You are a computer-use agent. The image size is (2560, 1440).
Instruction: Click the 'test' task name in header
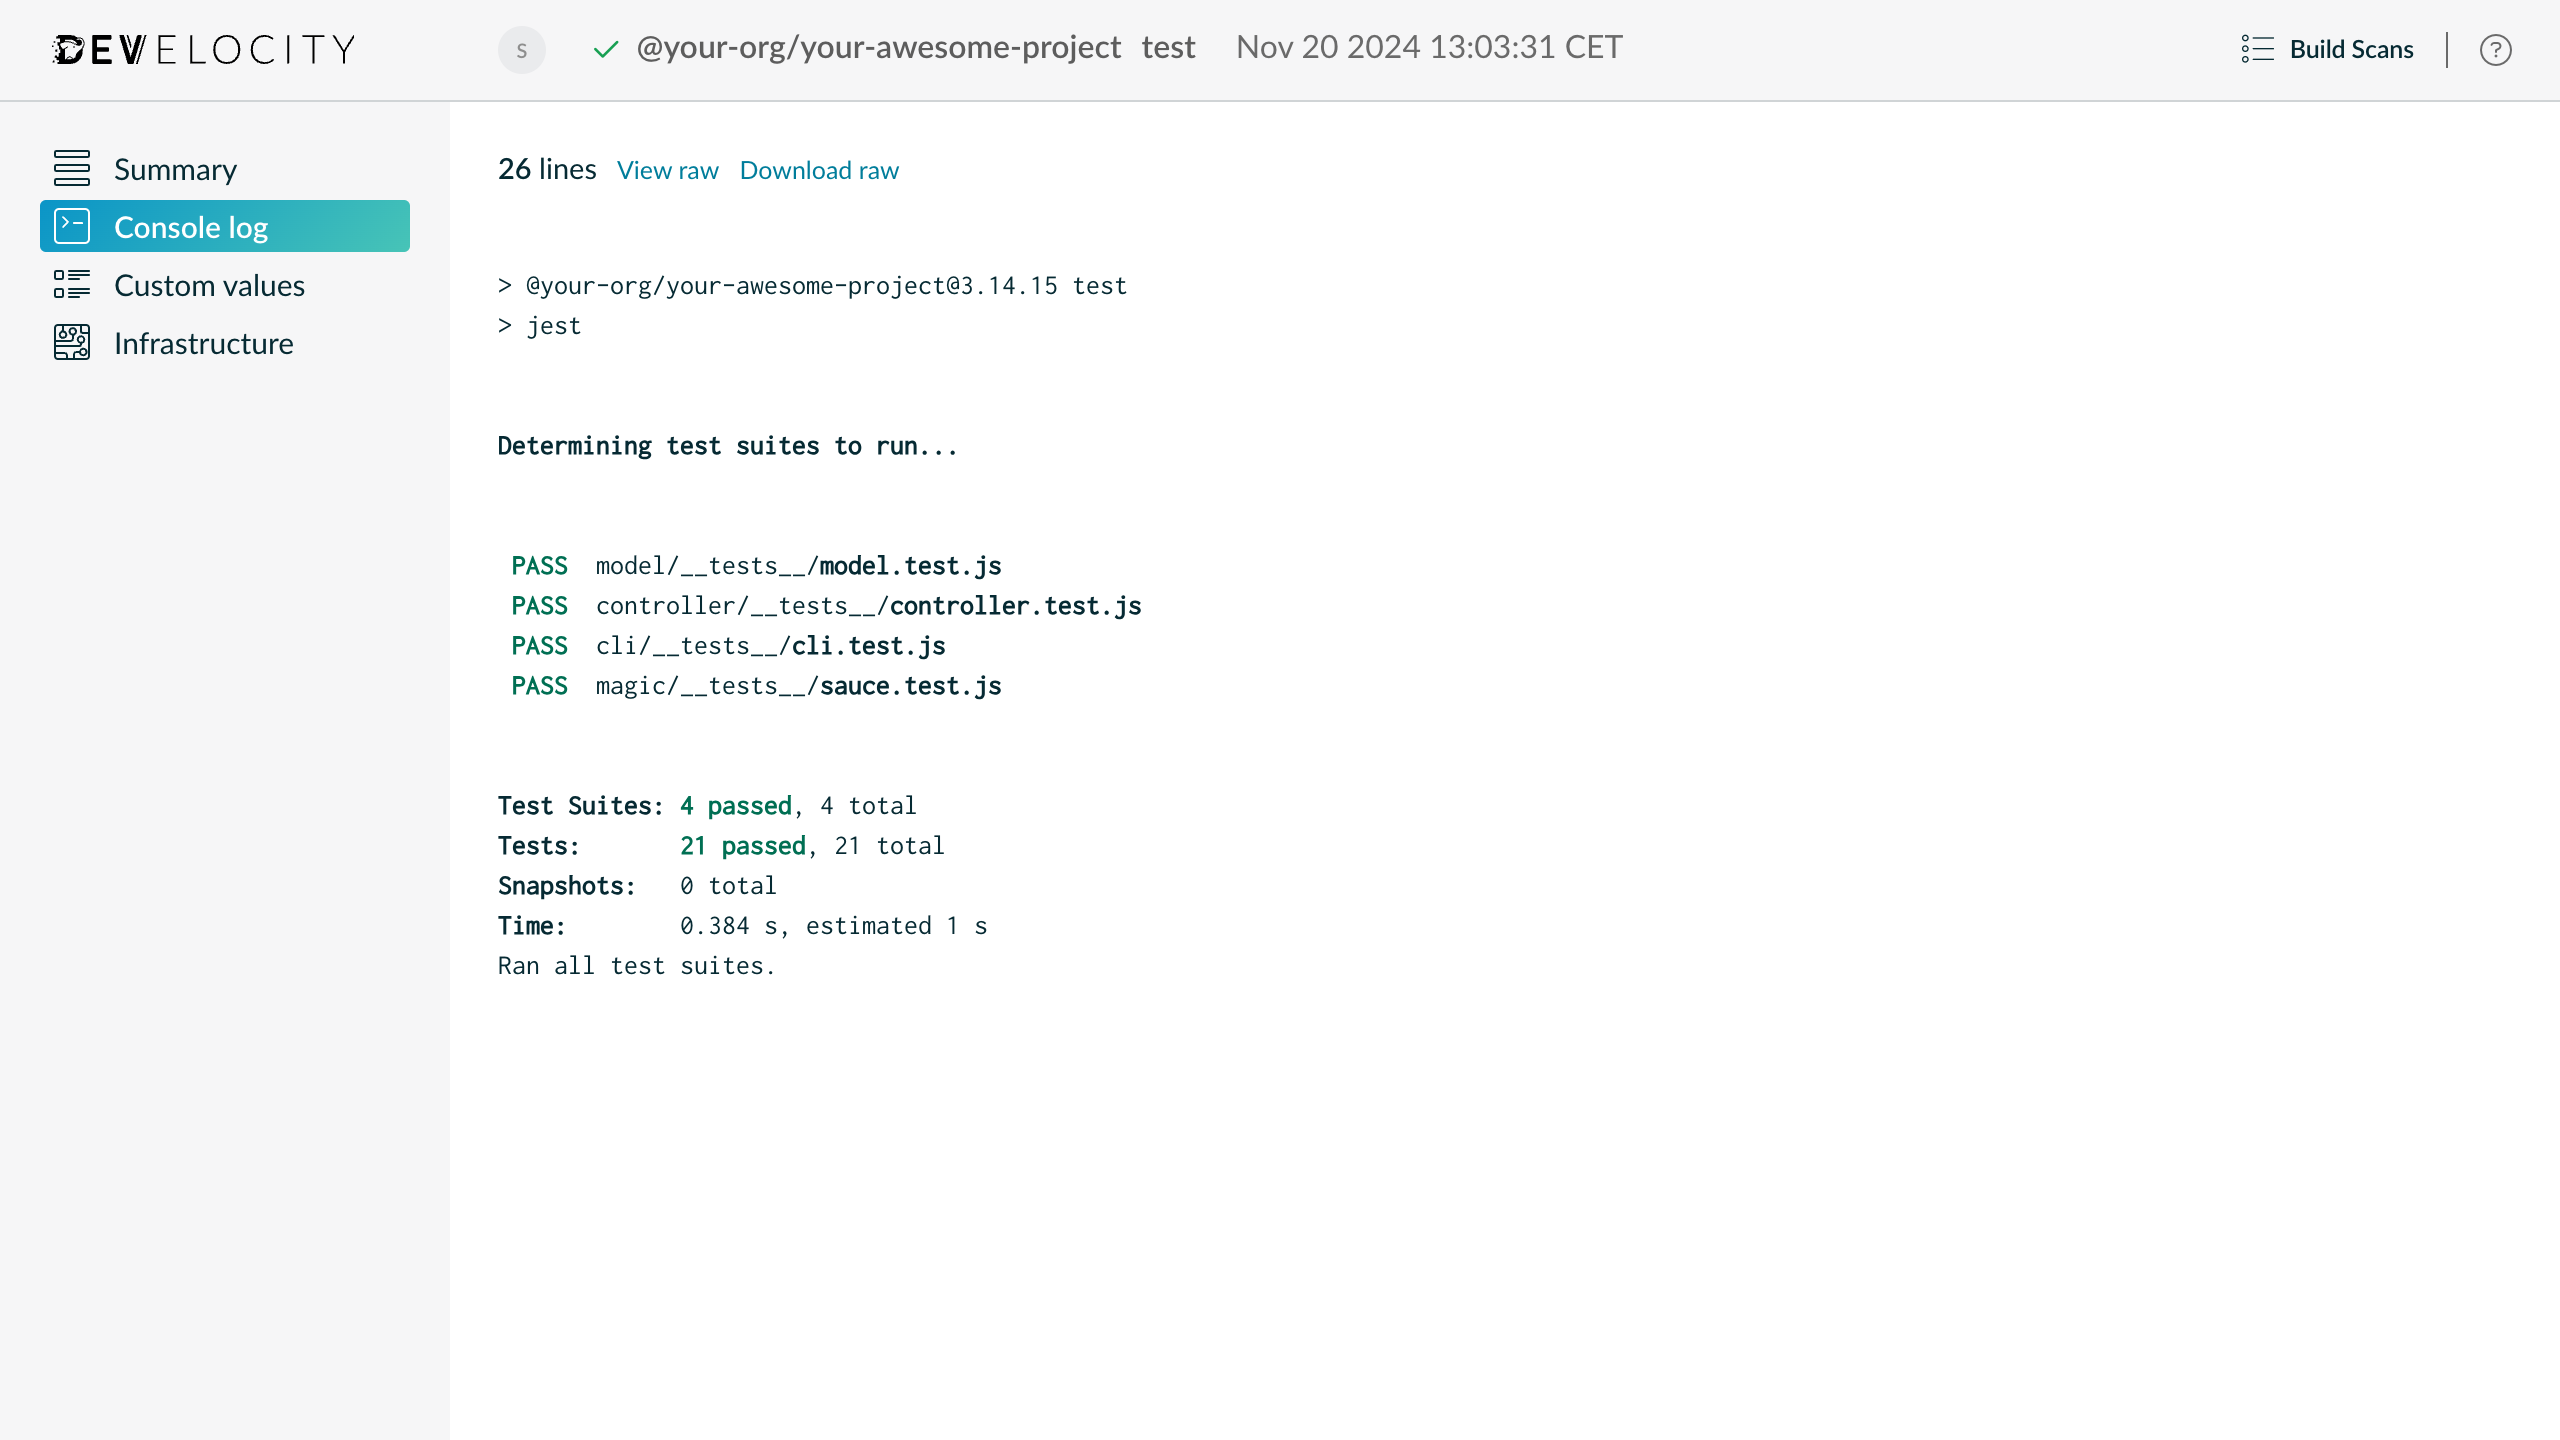click(x=1168, y=47)
